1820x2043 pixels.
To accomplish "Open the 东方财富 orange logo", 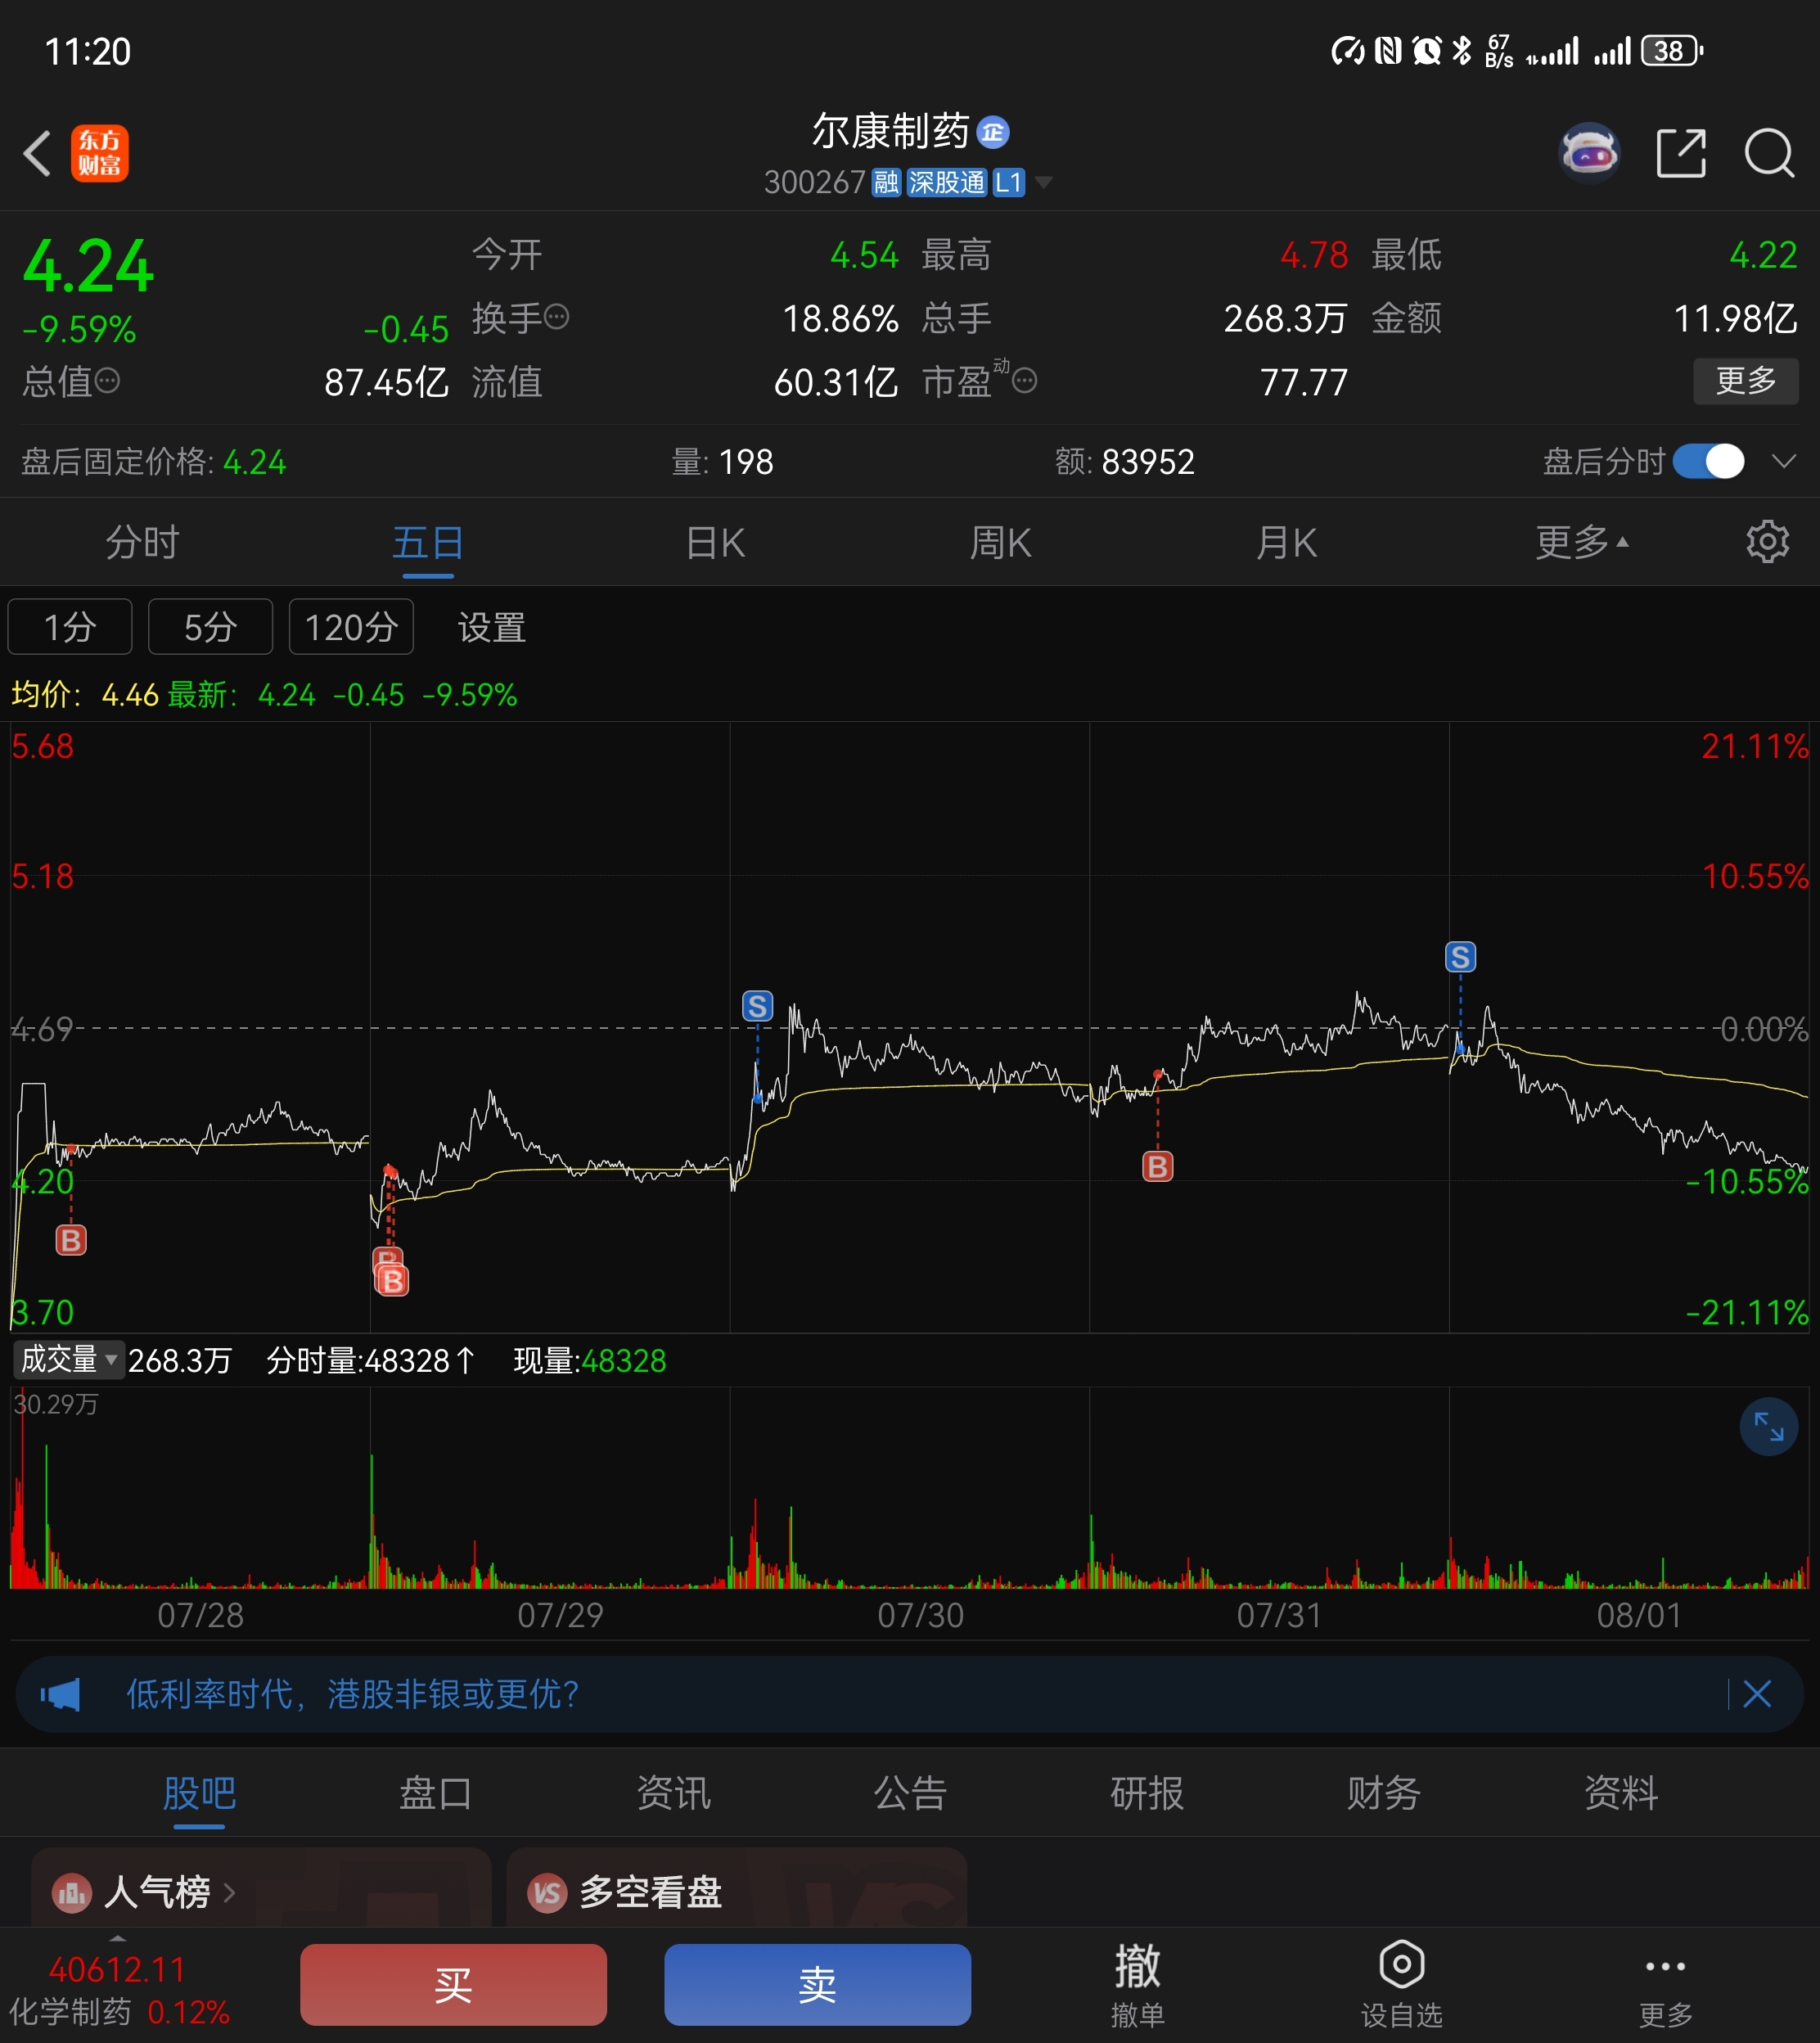I will 99,153.
